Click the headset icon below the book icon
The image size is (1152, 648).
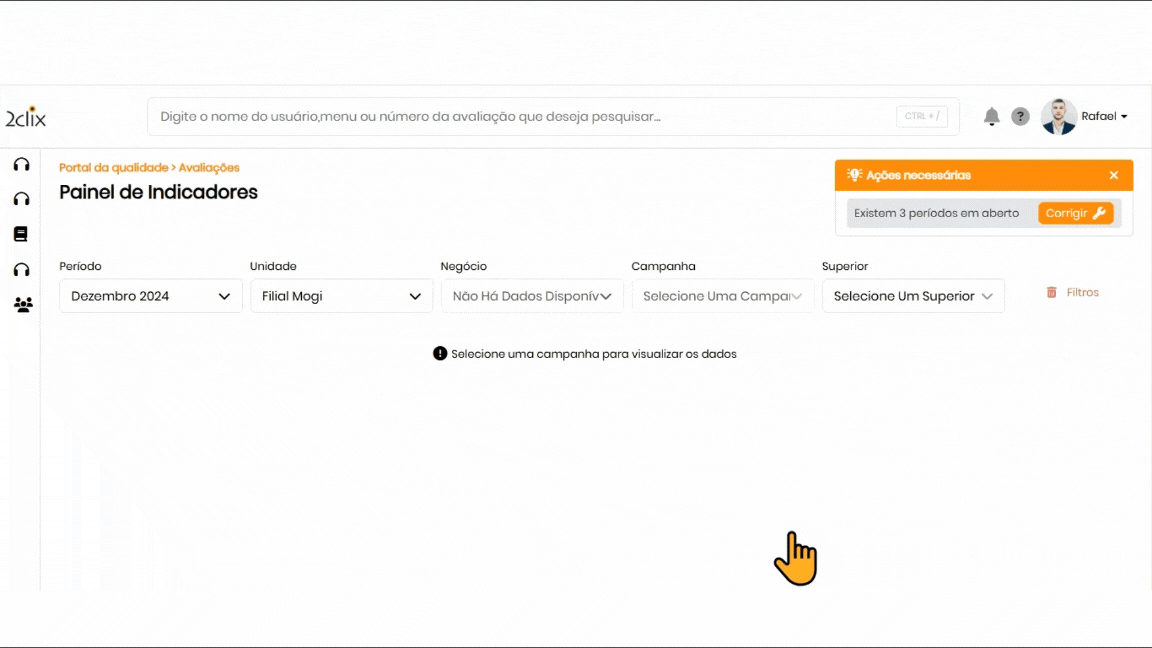pos(21,270)
